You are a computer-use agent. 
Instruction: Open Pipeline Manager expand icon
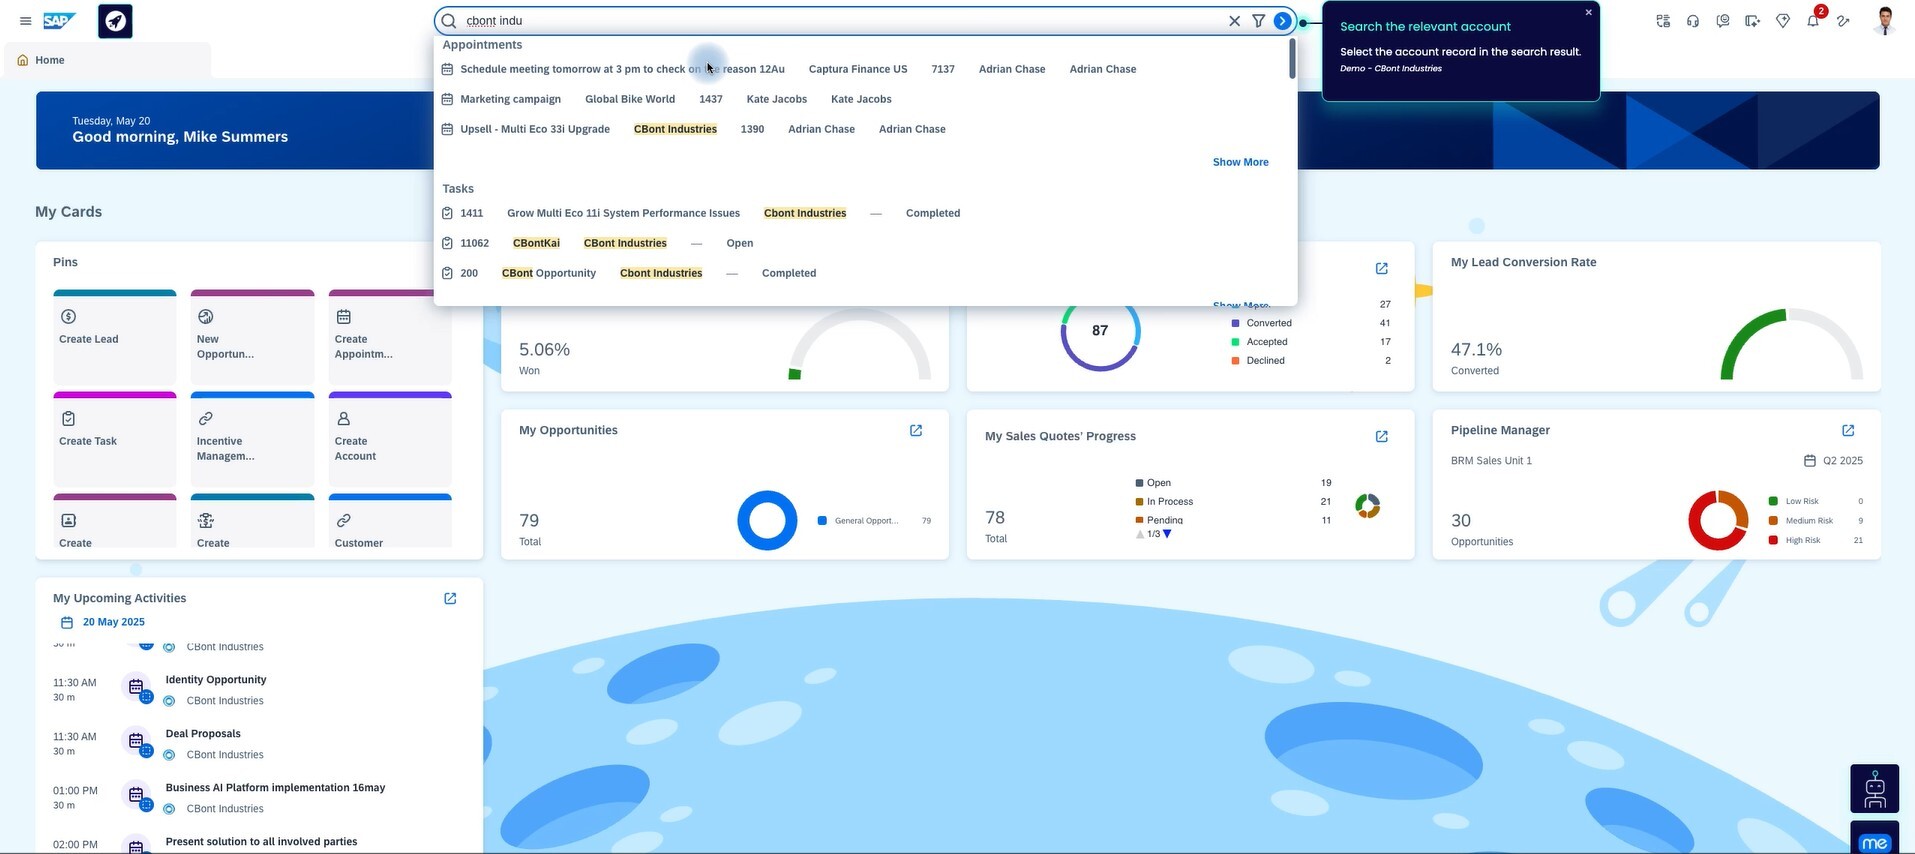coord(1847,431)
